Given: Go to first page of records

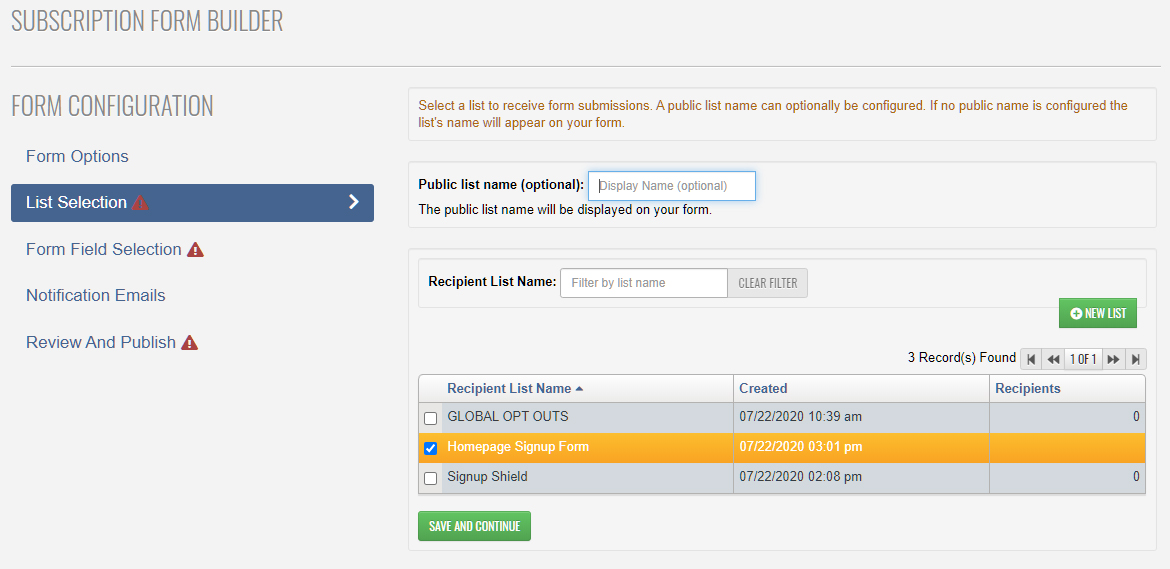Looking at the screenshot, I should coord(1031,359).
